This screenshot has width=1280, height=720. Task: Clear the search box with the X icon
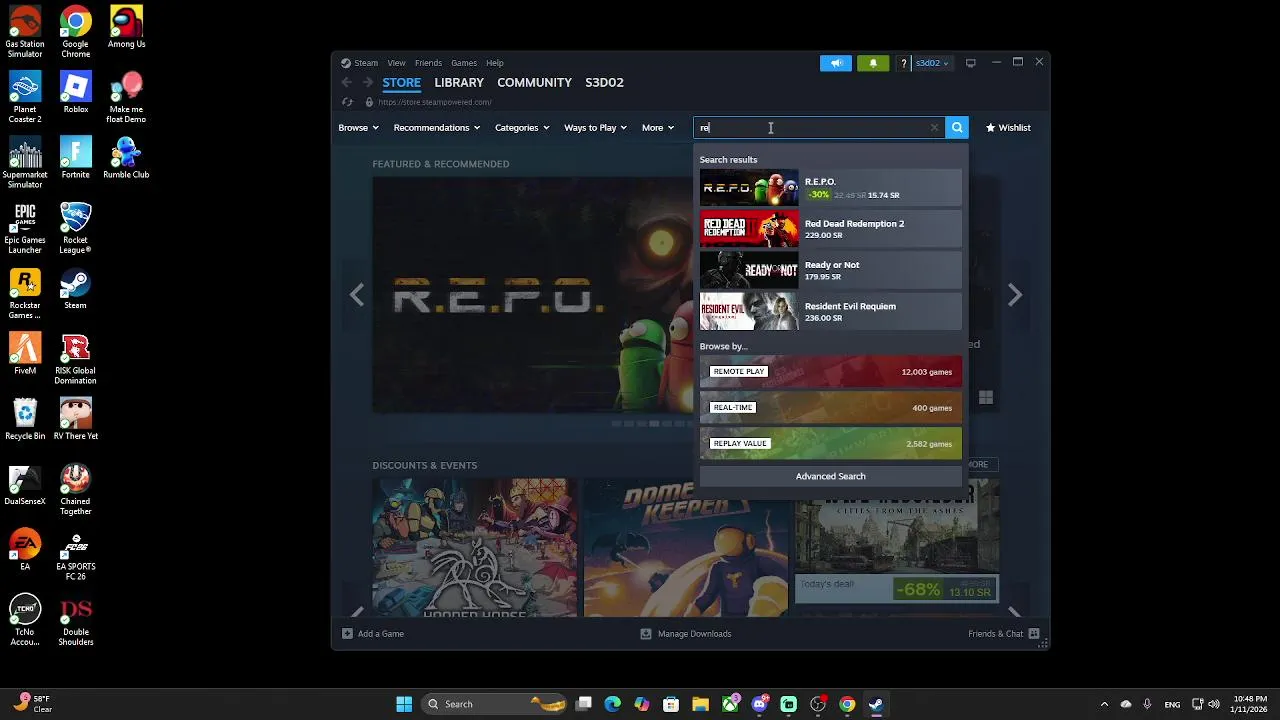click(934, 128)
